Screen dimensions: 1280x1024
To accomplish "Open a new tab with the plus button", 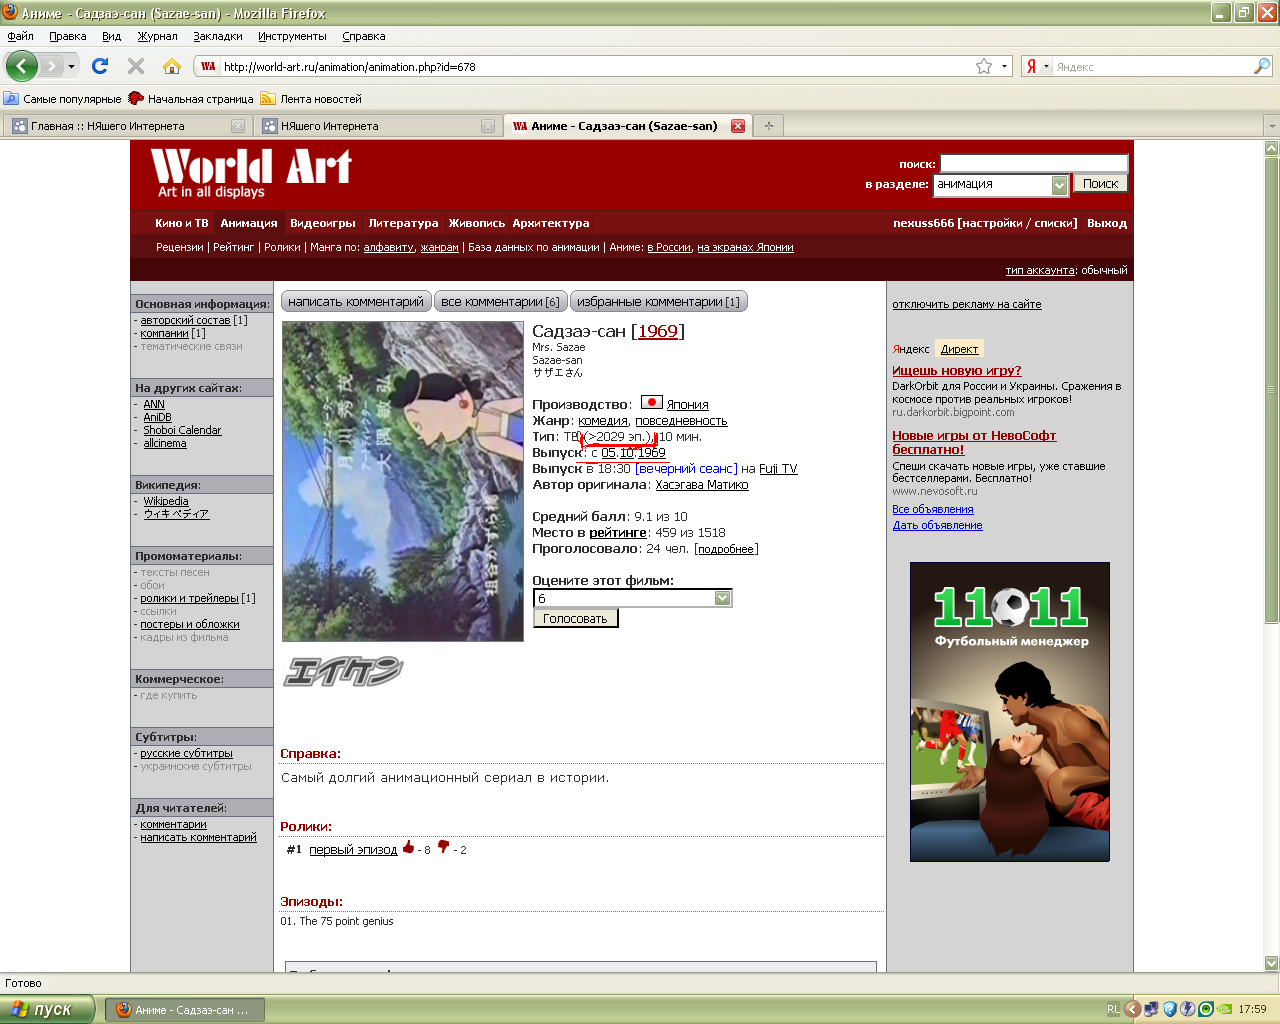I will [x=769, y=126].
